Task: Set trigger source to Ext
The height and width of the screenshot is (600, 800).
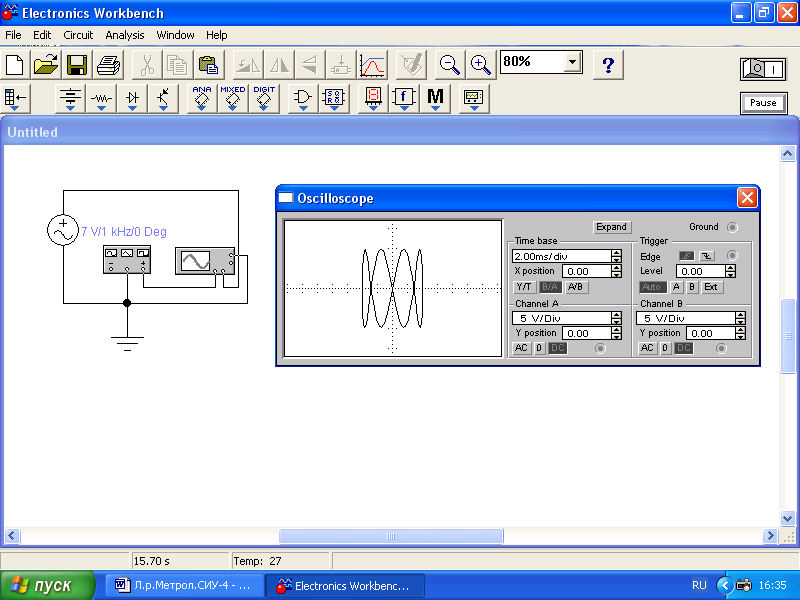Action: [711, 287]
